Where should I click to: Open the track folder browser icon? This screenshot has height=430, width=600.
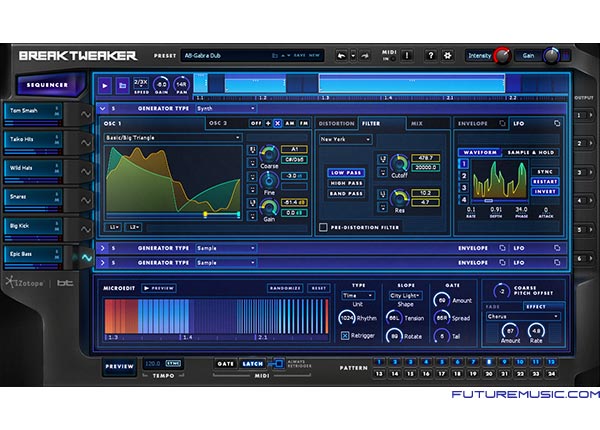pos(122,86)
